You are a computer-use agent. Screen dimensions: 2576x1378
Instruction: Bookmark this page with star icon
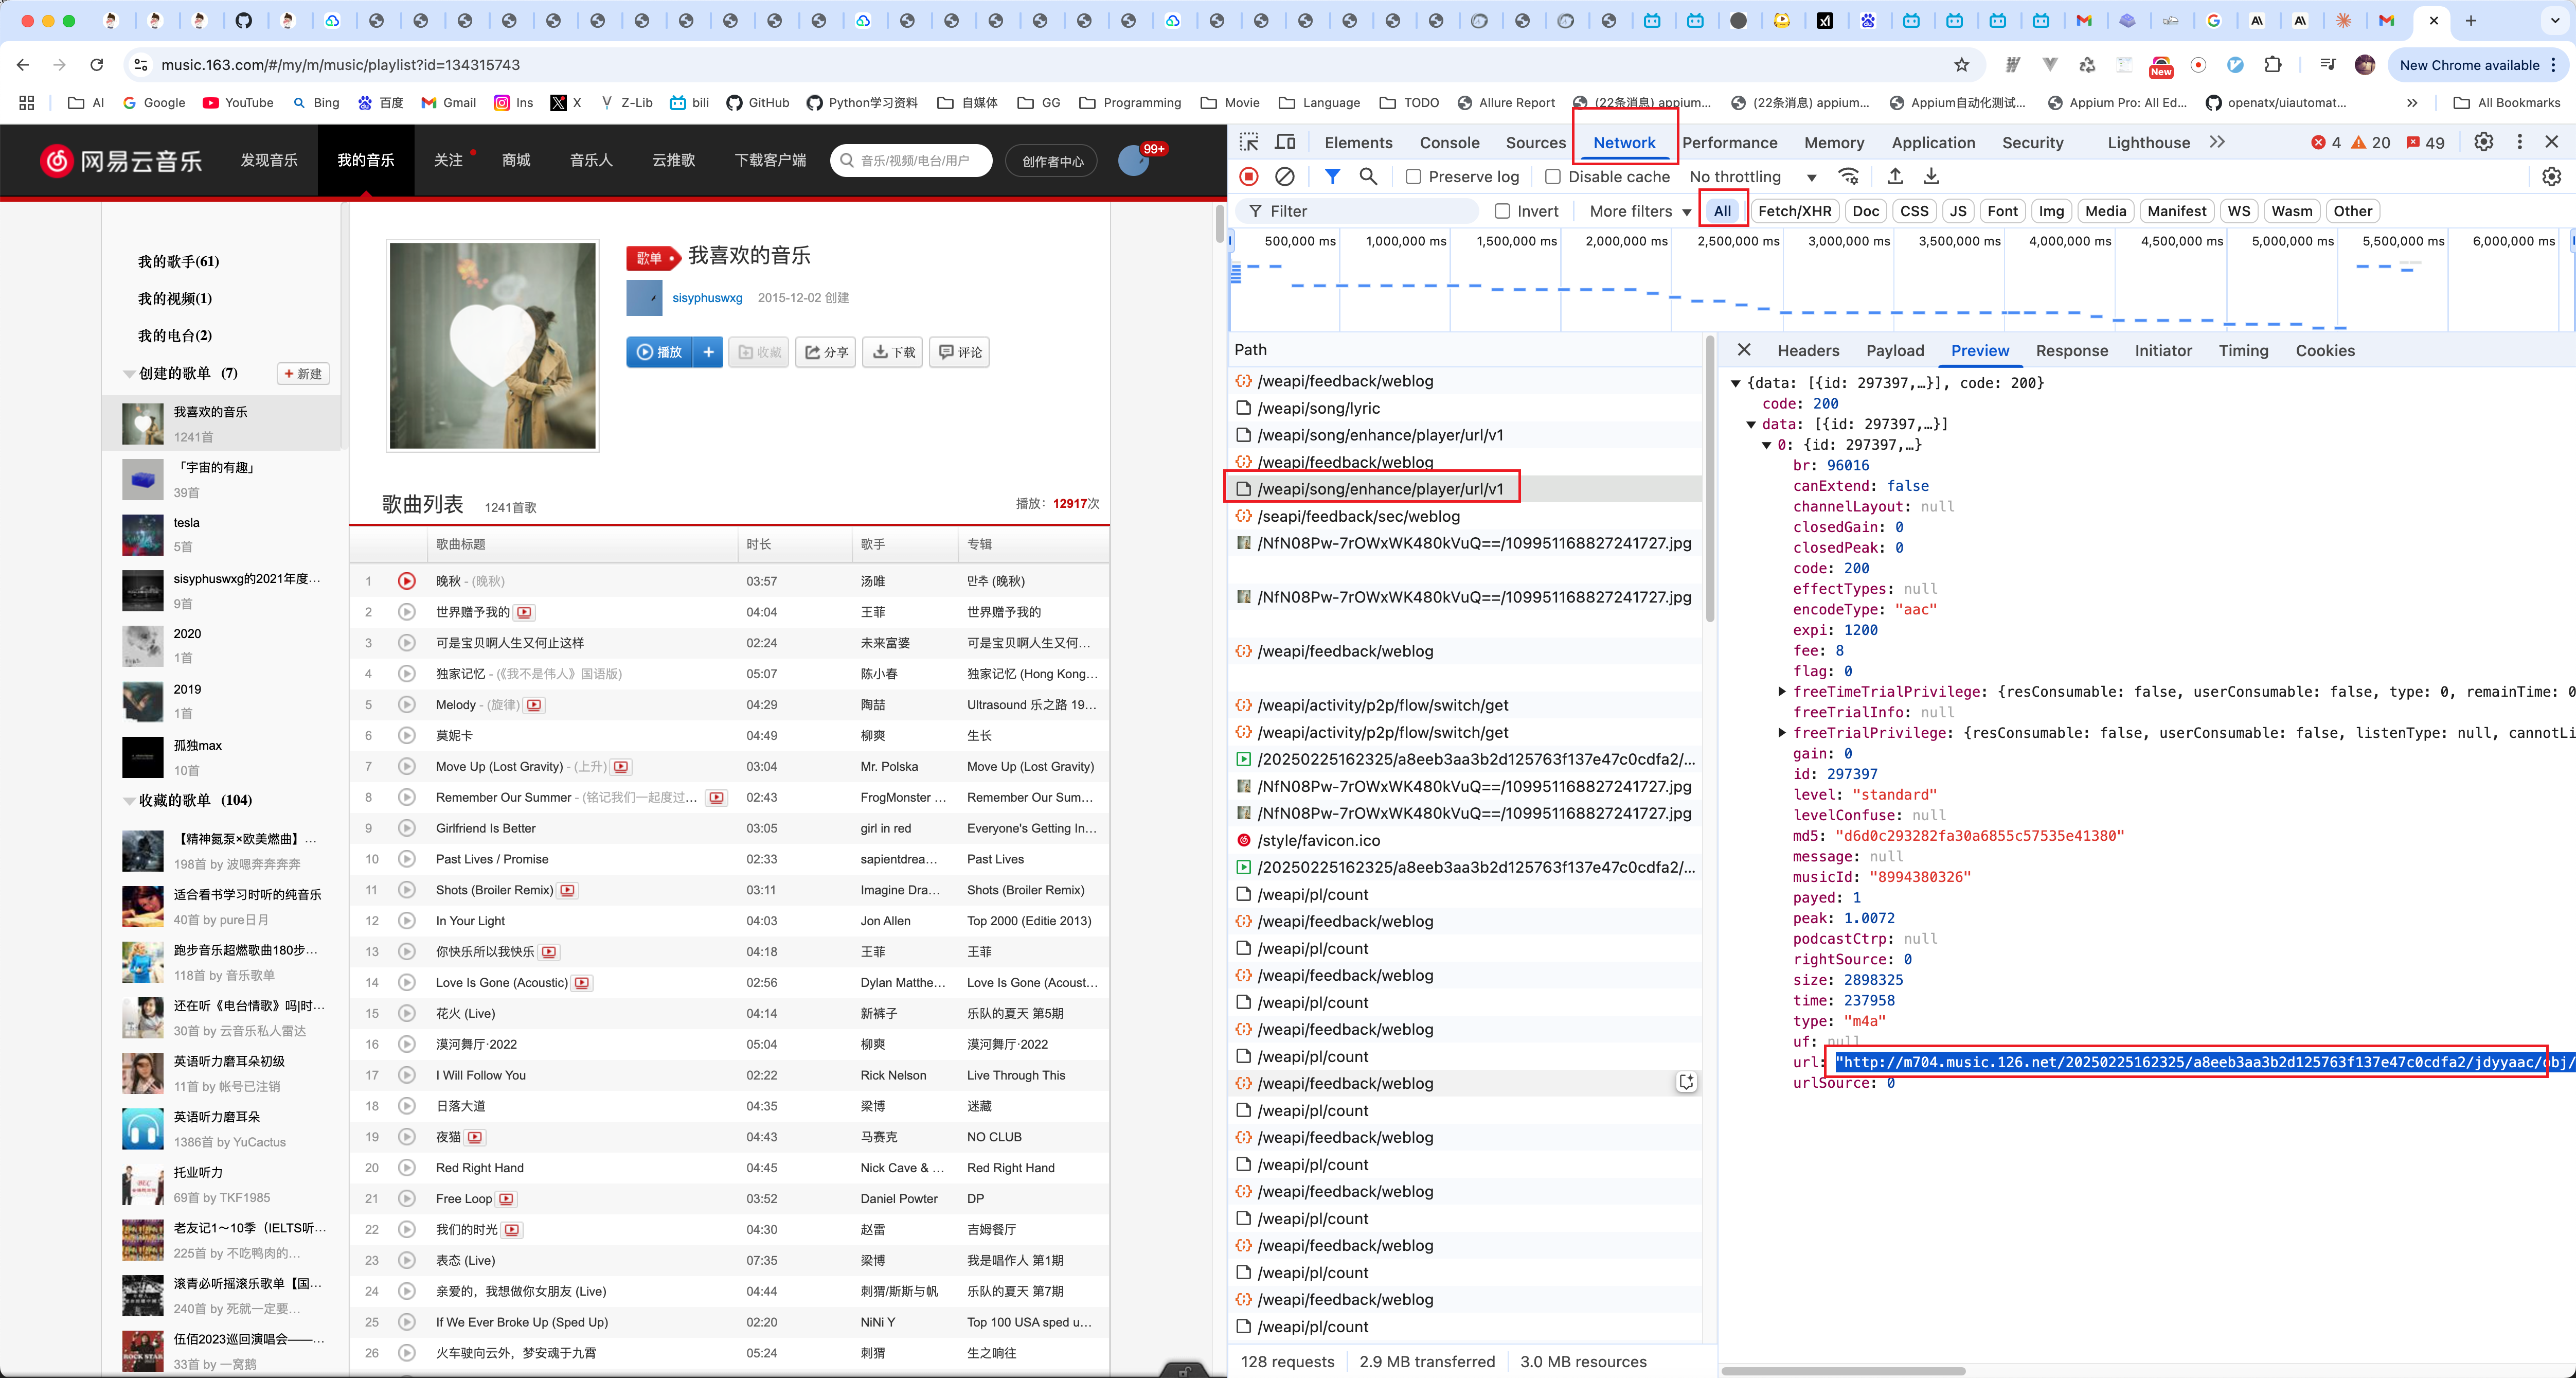tap(1962, 65)
